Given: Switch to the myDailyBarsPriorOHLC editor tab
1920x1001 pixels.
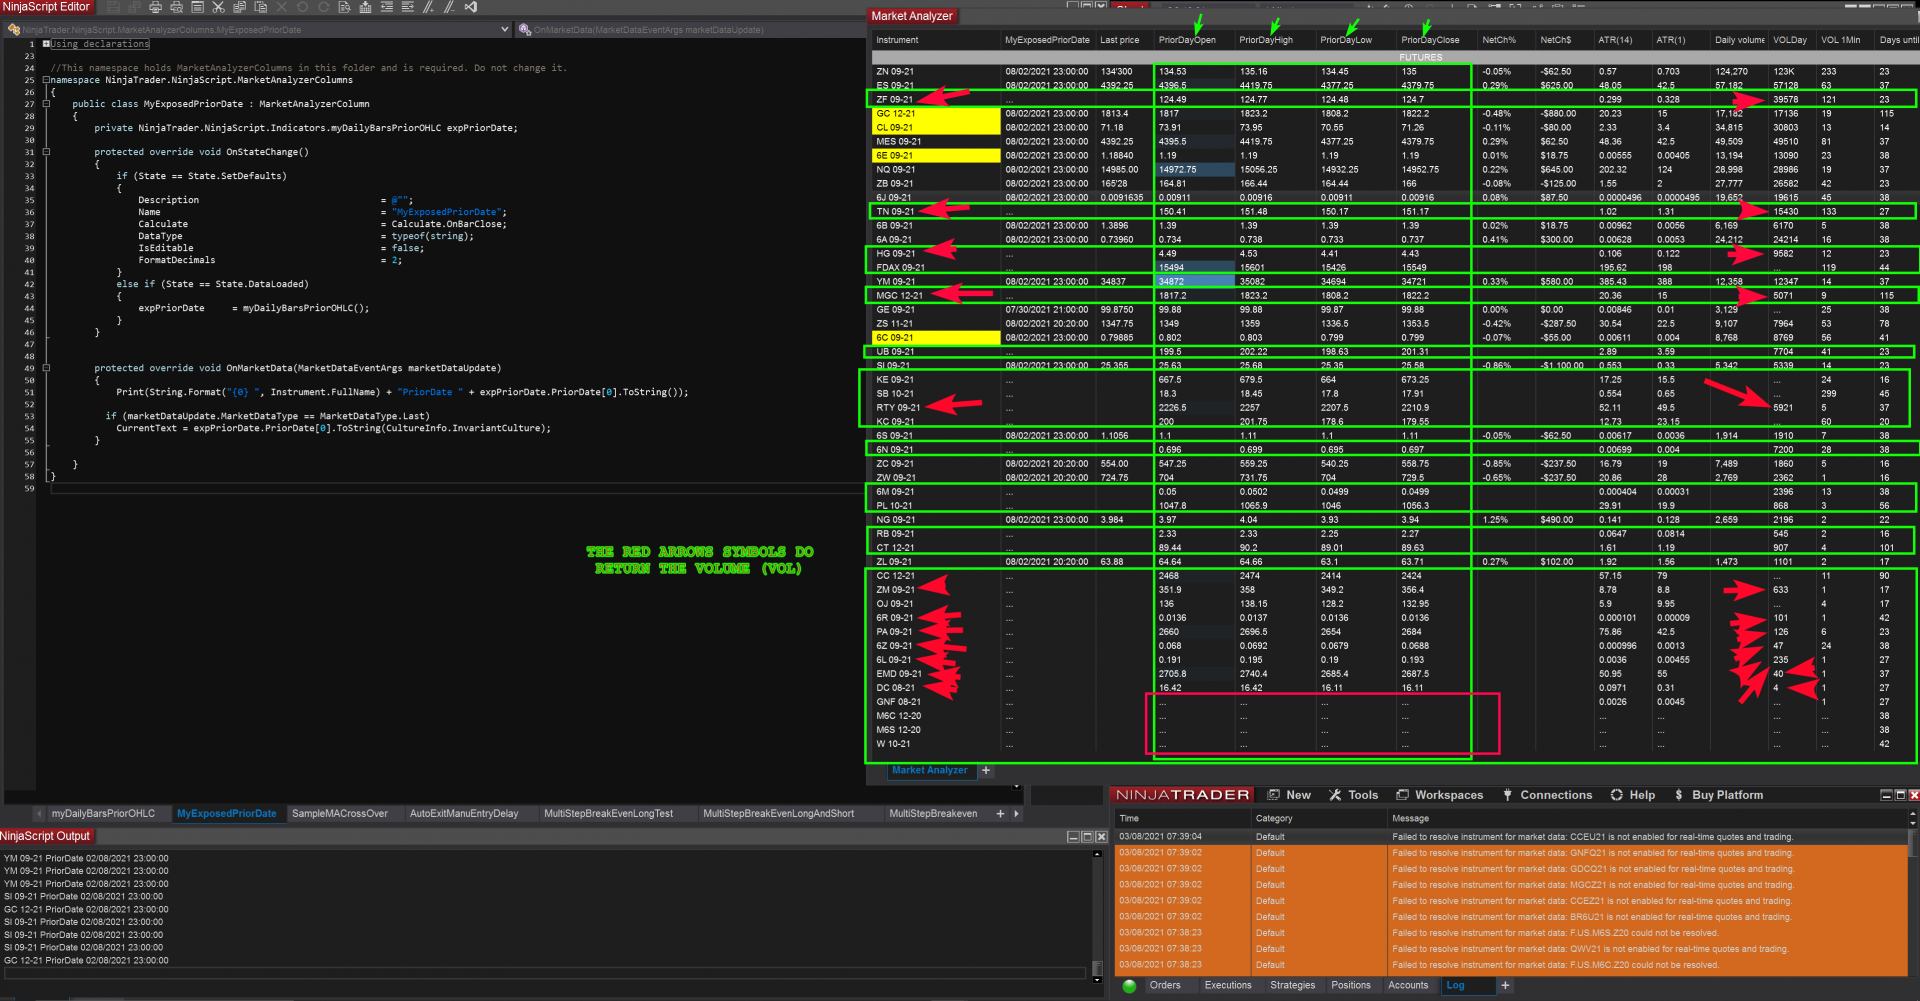Looking at the screenshot, I should point(103,814).
